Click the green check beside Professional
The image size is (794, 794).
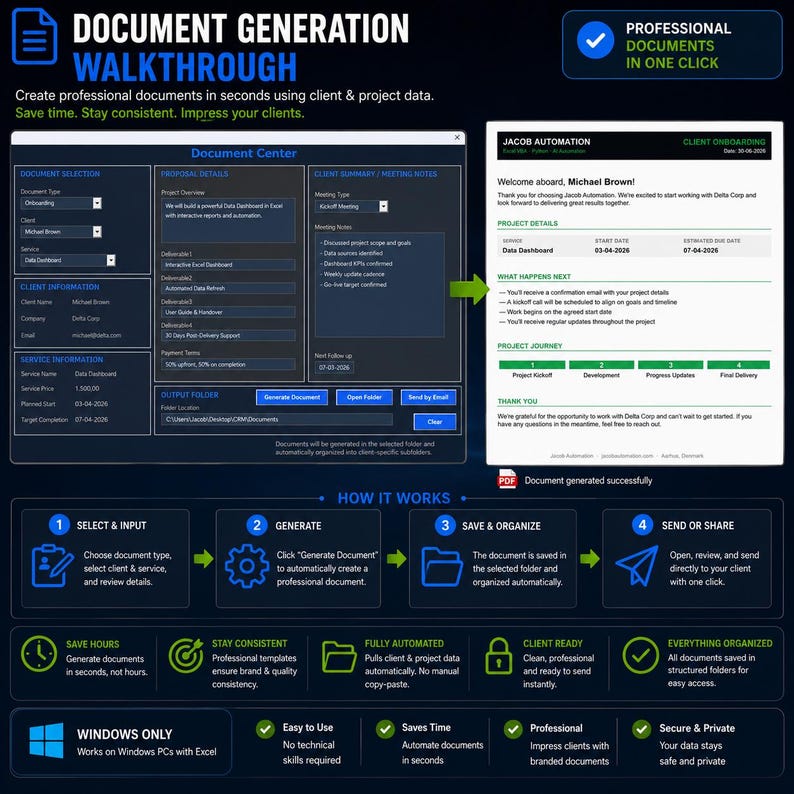[513, 729]
